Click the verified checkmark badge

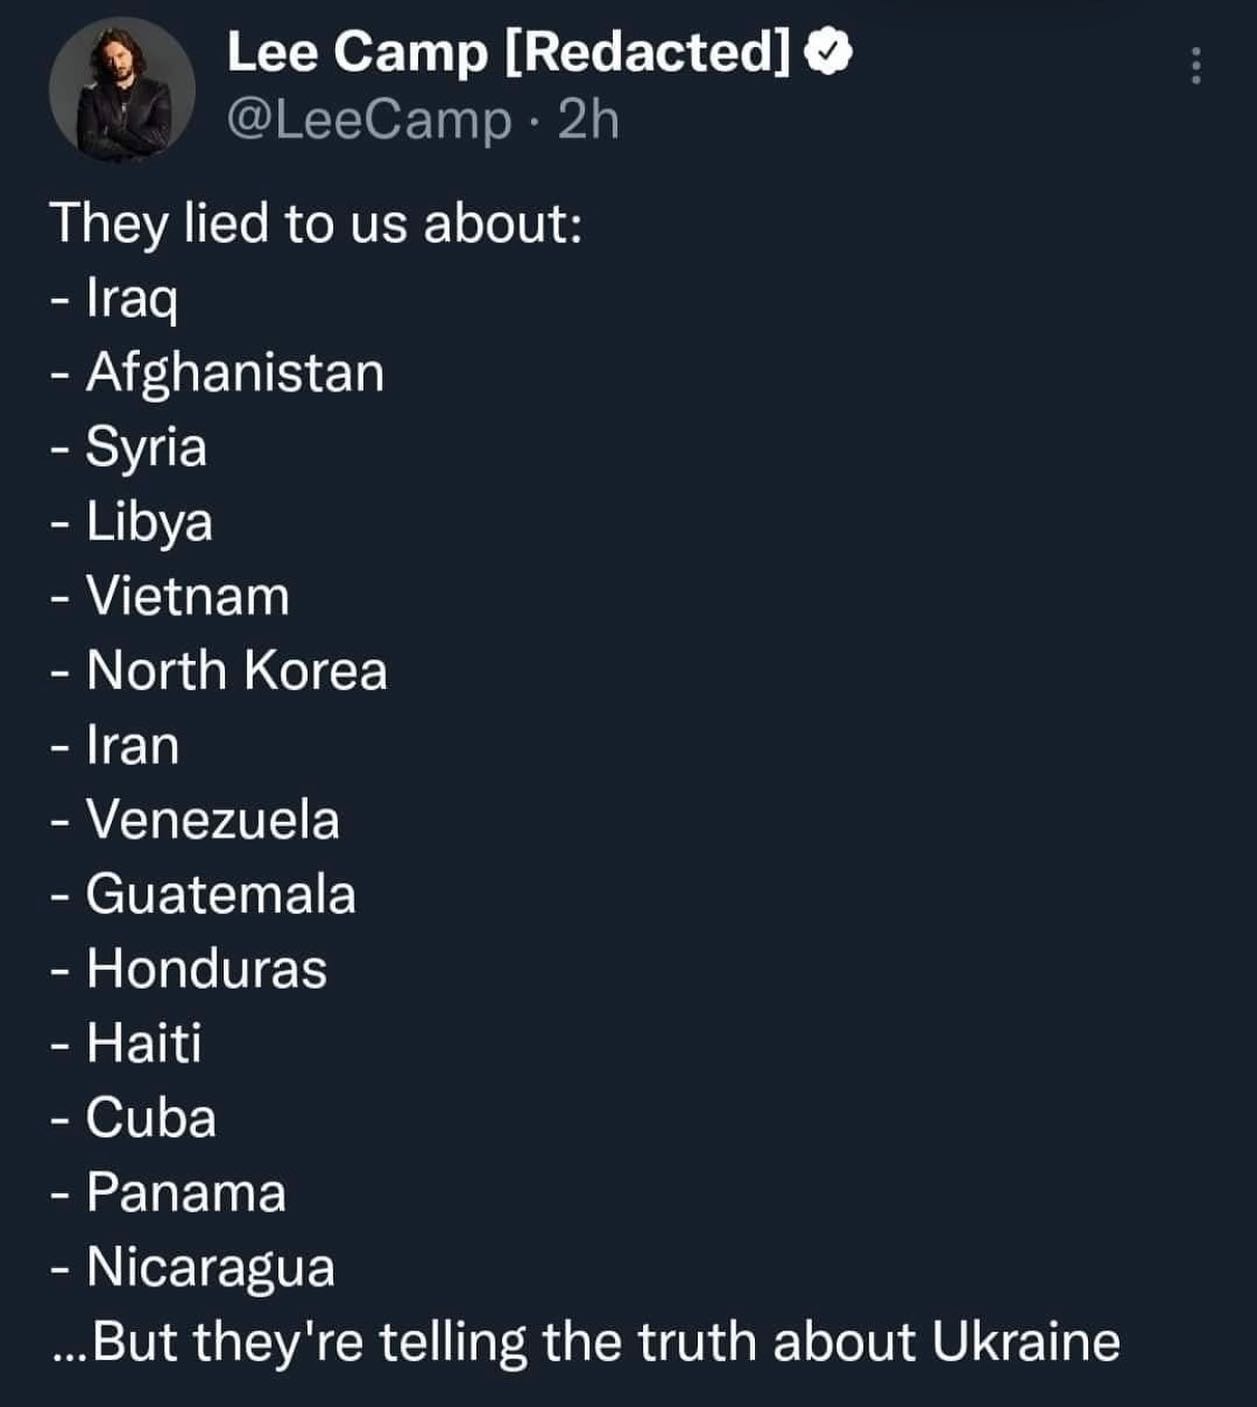(829, 52)
